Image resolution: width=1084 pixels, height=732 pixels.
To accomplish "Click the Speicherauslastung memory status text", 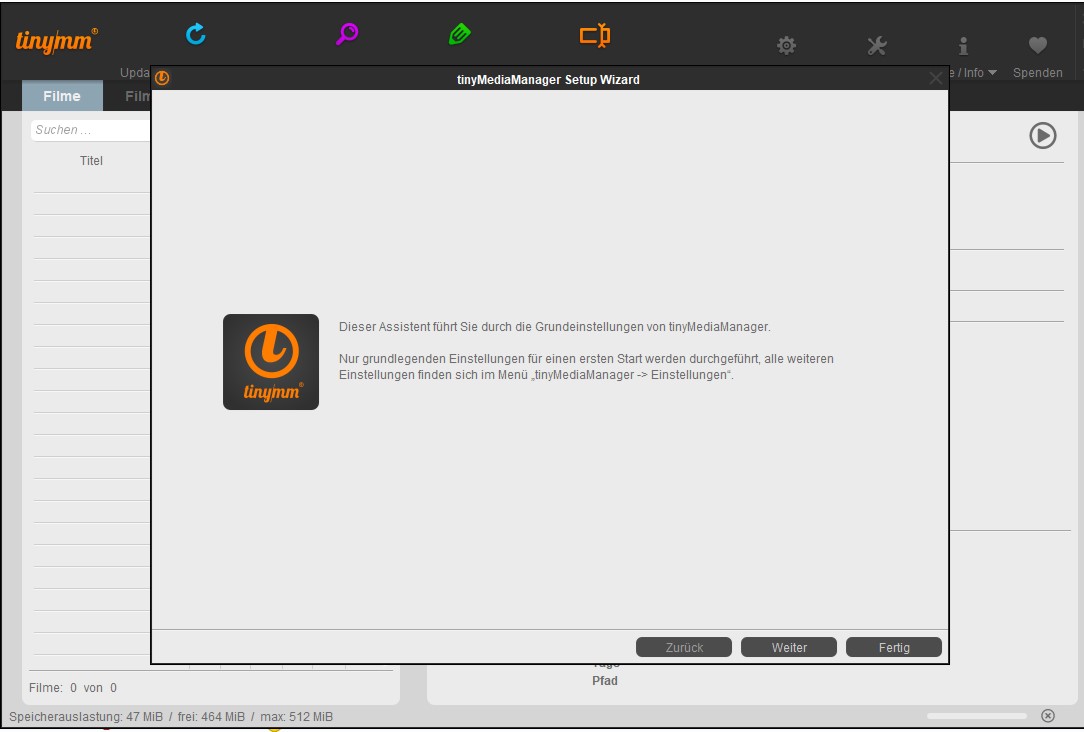I will [171, 717].
